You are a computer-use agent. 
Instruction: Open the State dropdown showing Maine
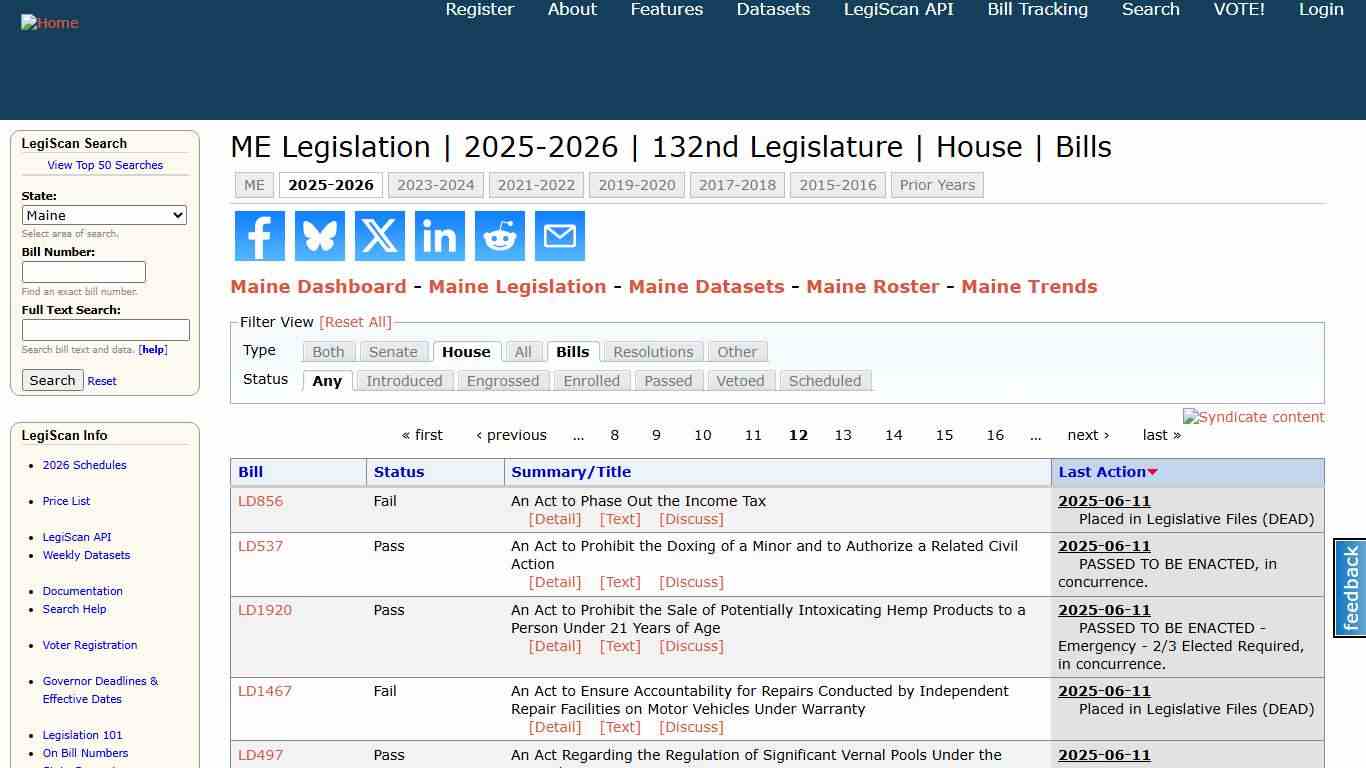104,215
